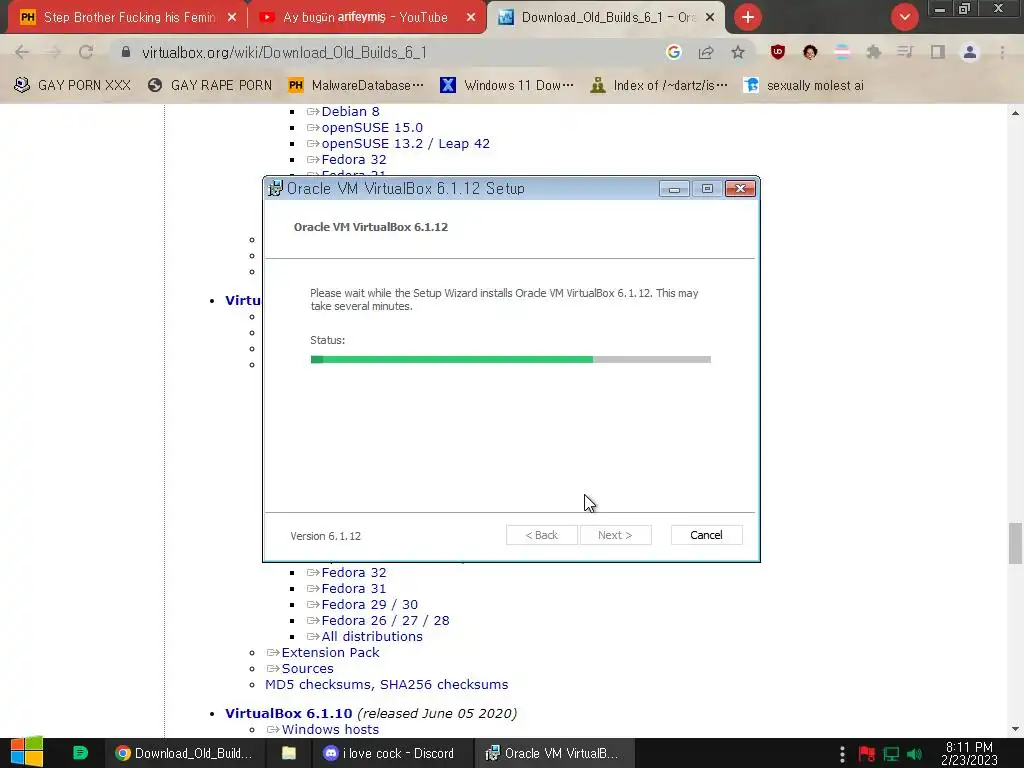Open the Chrome three-dot menu

click(1002, 52)
